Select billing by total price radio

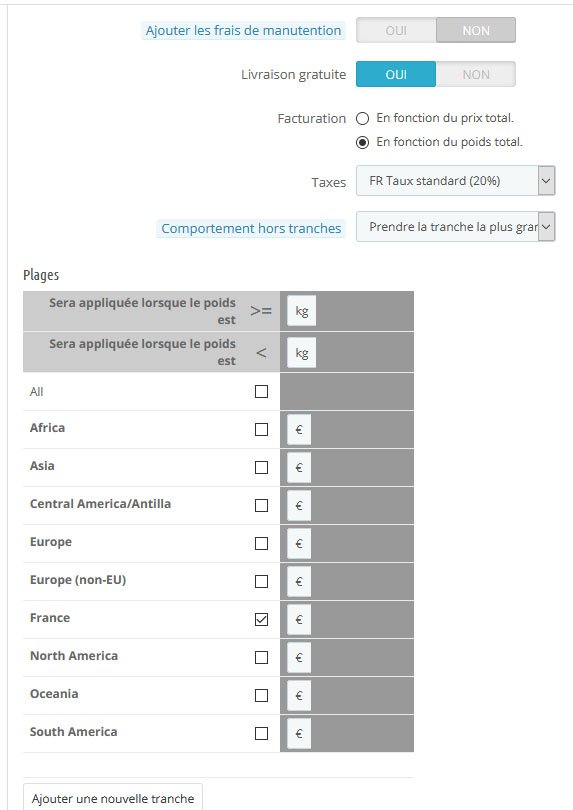[363, 119]
